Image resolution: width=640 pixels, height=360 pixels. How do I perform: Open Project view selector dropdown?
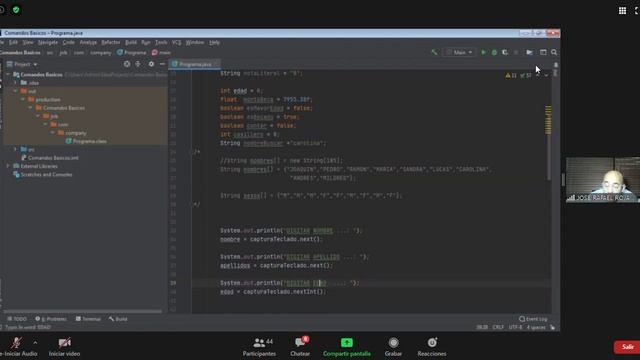pyautogui.click(x=22, y=64)
